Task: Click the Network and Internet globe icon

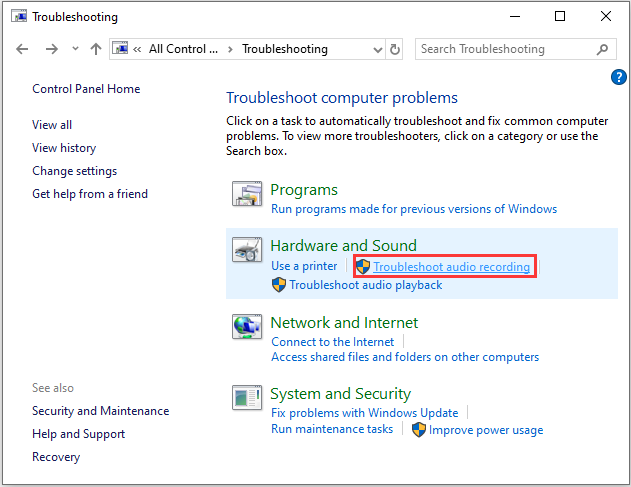Action: (x=247, y=326)
